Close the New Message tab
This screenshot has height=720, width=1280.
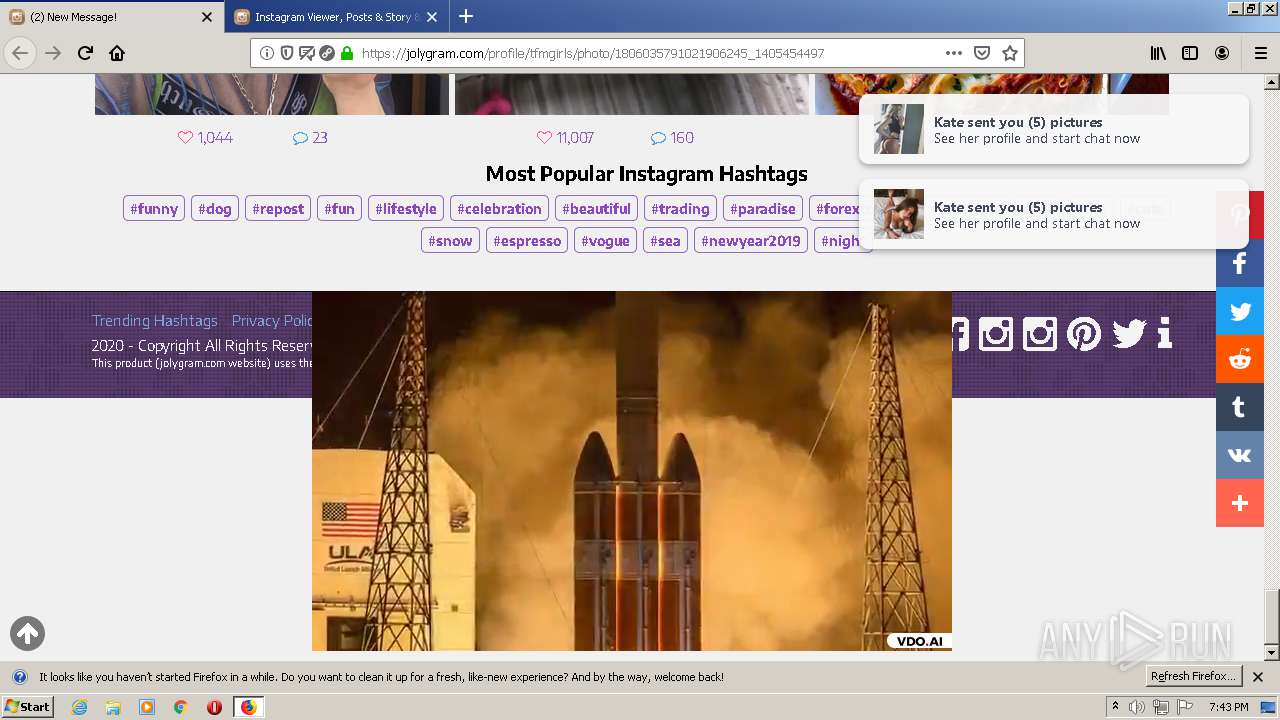(x=207, y=17)
